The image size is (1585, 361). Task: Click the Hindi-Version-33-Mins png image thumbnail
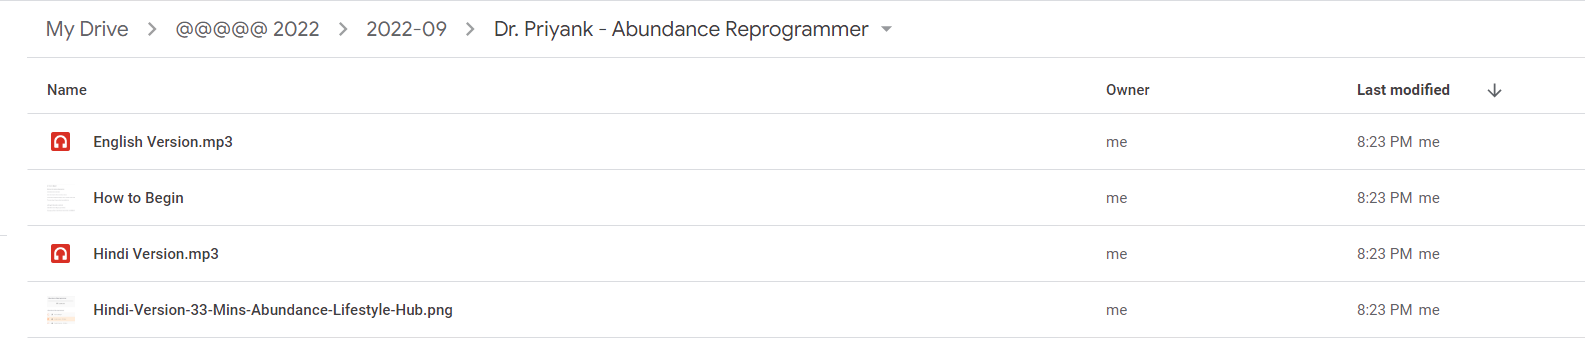click(61, 310)
